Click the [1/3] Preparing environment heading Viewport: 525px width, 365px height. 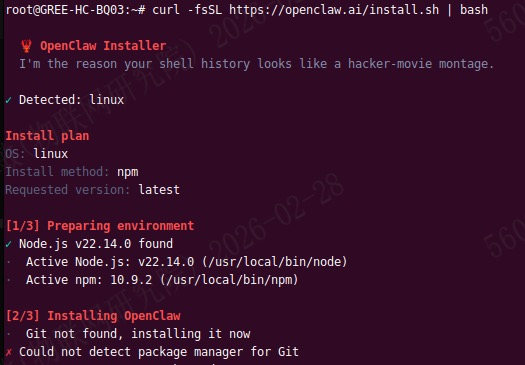(x=100, y=226)
